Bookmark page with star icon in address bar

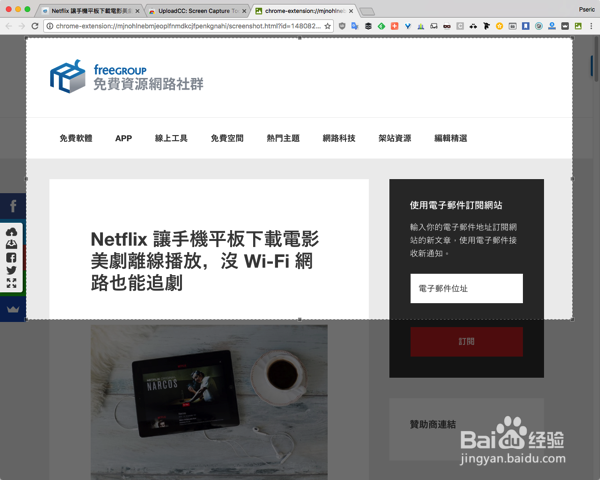pos(328,26)
